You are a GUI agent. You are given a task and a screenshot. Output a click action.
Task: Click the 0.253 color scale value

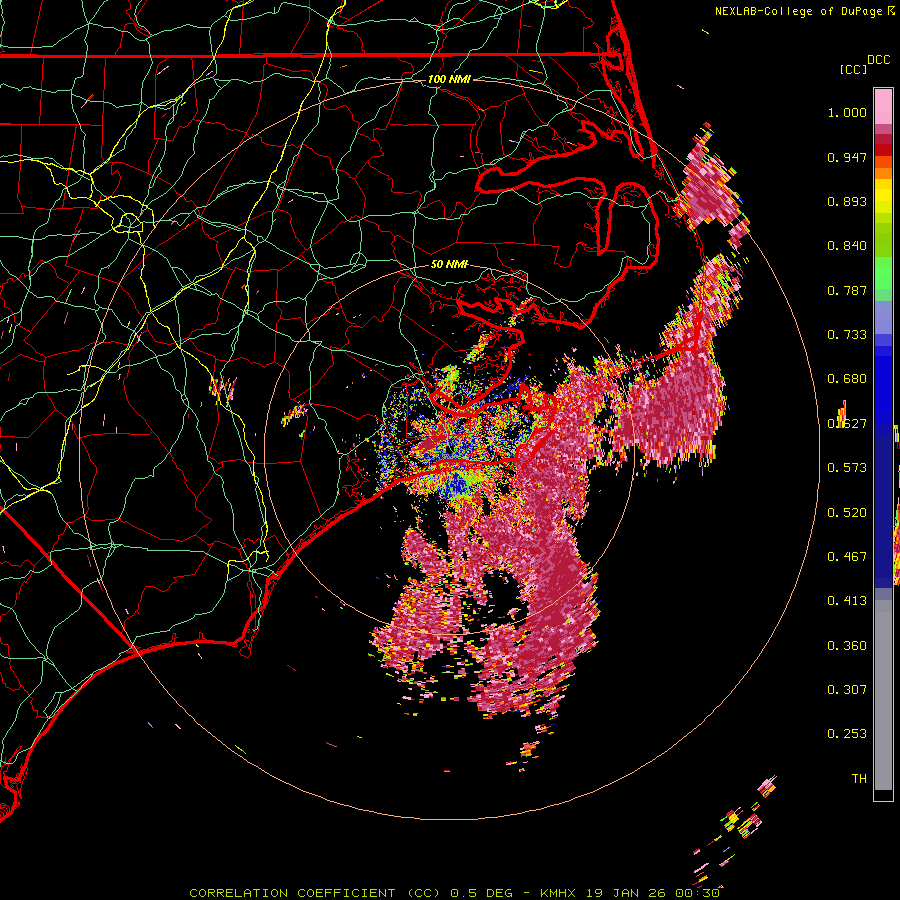pyautogui.click(x=847, y=734)
